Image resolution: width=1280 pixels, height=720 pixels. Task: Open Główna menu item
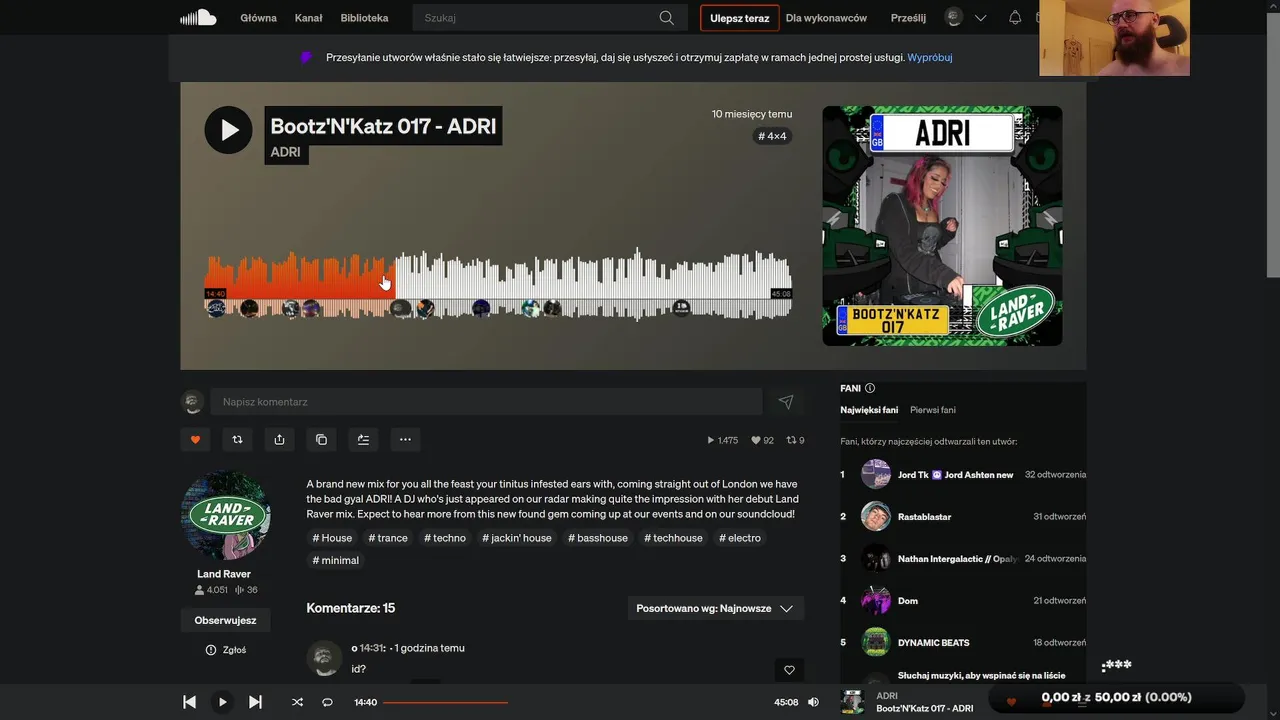coord(258,18)
